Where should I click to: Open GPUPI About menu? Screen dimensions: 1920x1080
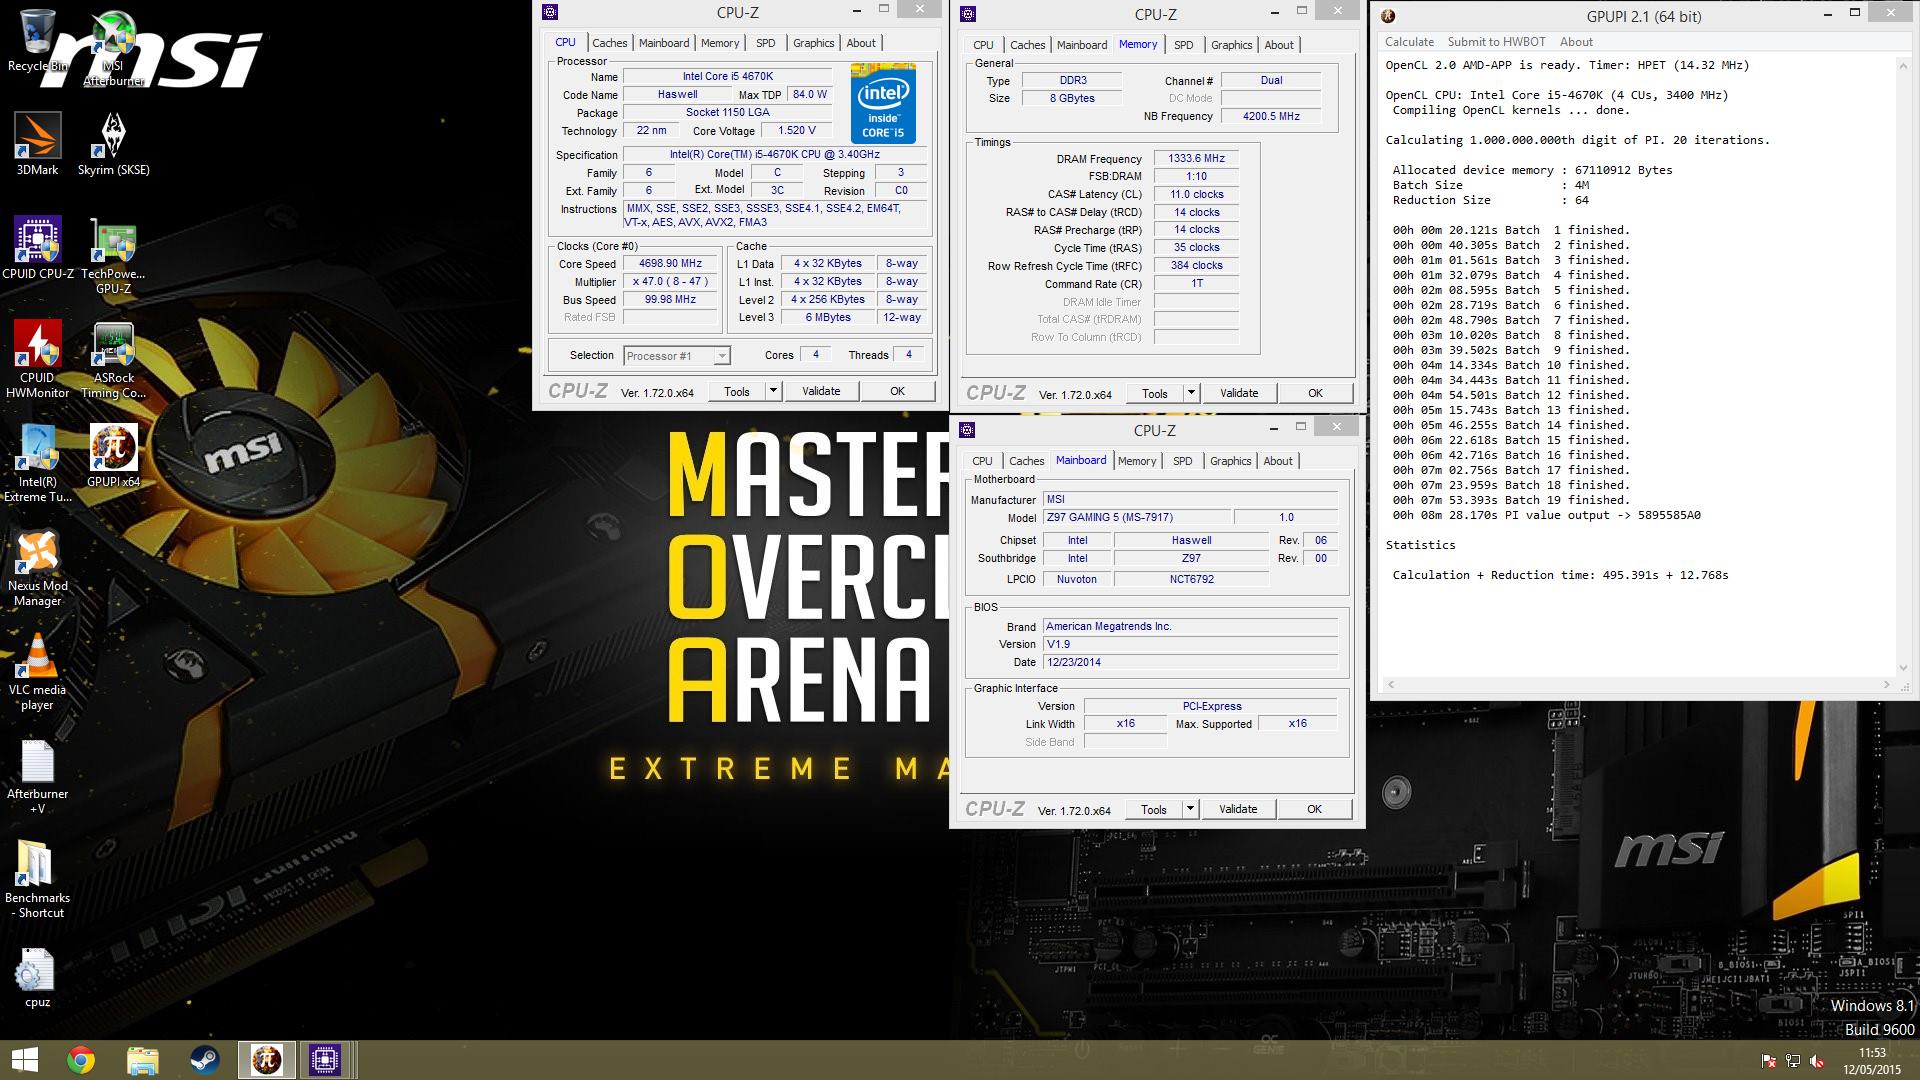1576,42
